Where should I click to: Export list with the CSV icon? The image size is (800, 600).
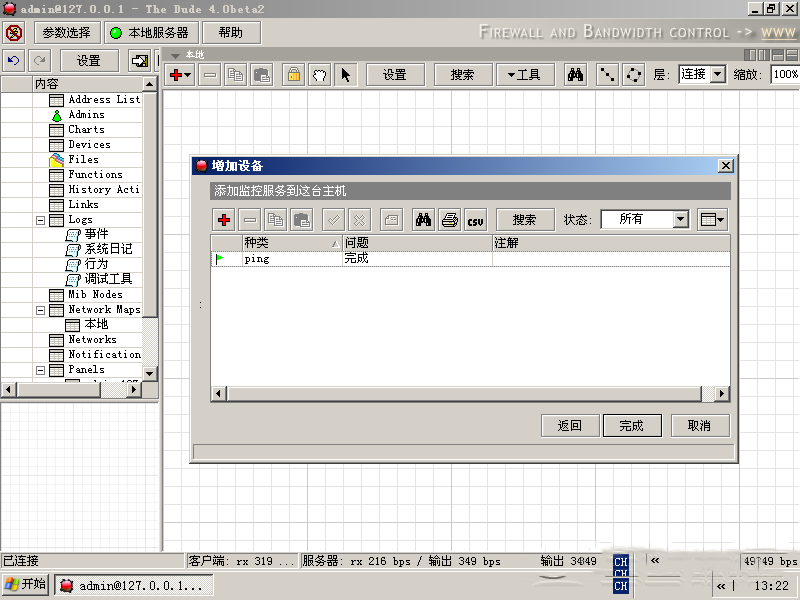(476, 220)
